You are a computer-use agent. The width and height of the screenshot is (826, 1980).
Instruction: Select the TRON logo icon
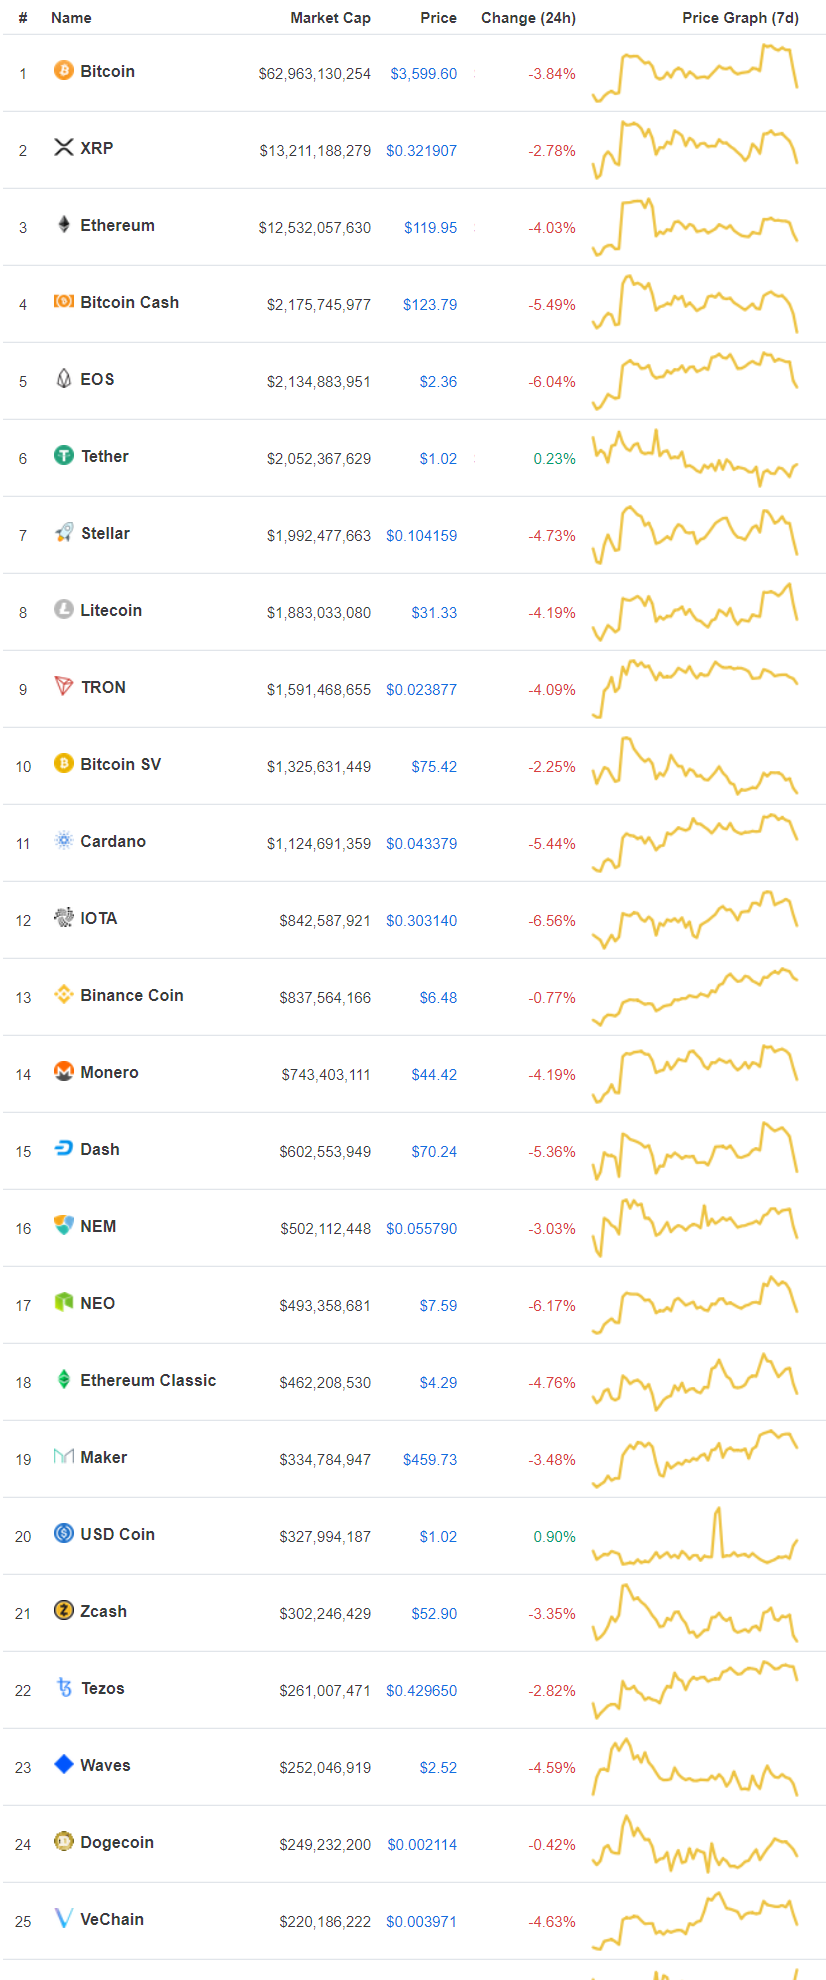(x=62, y=687)
